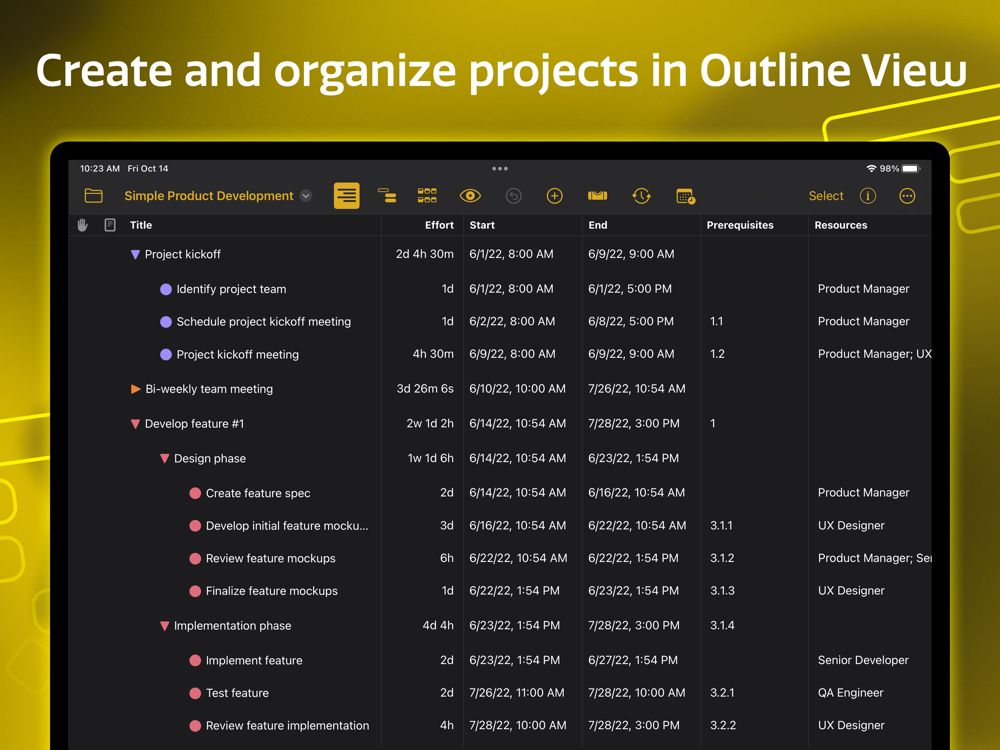Tap the Resources column header
The image size is (1000, 750).
tap(841, 225)
